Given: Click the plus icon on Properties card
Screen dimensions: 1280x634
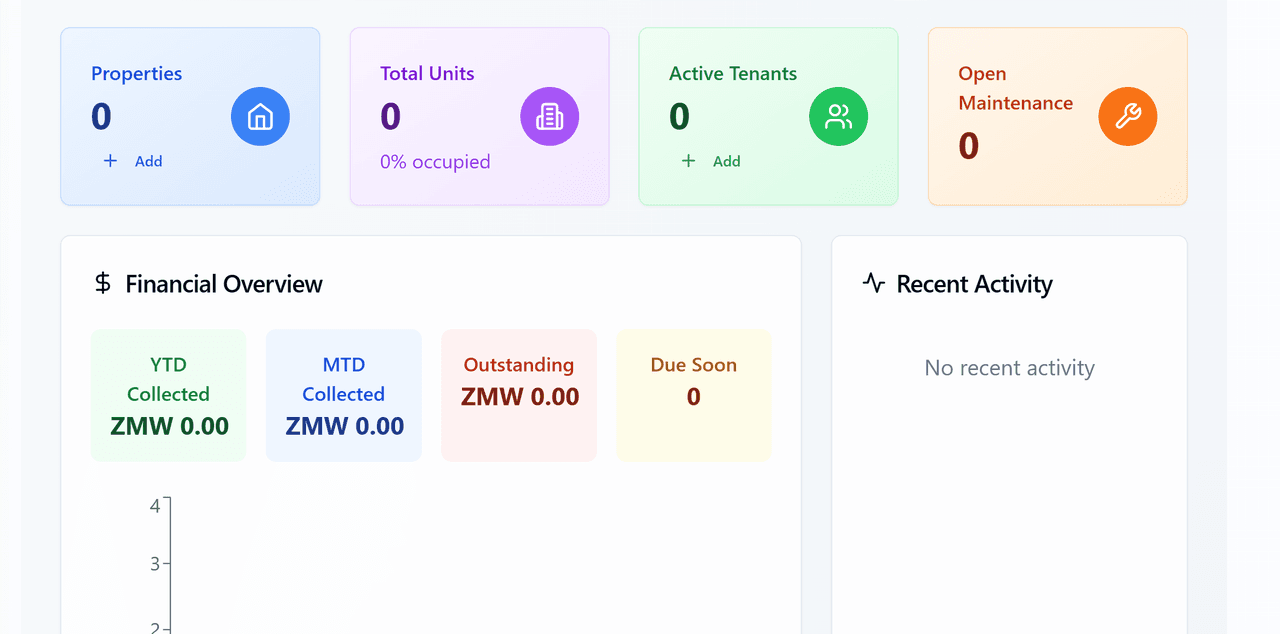Looking at the screenshot, I should click(x=110, y=161).
